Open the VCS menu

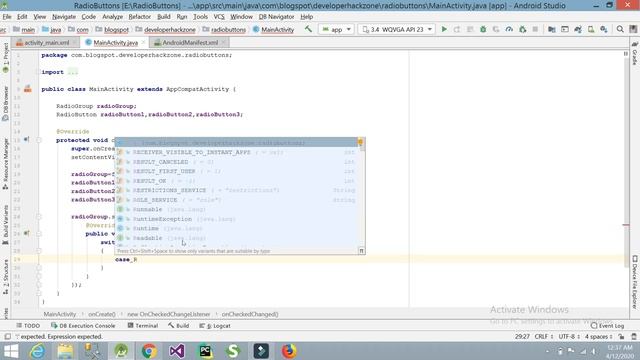click(219, 17)
